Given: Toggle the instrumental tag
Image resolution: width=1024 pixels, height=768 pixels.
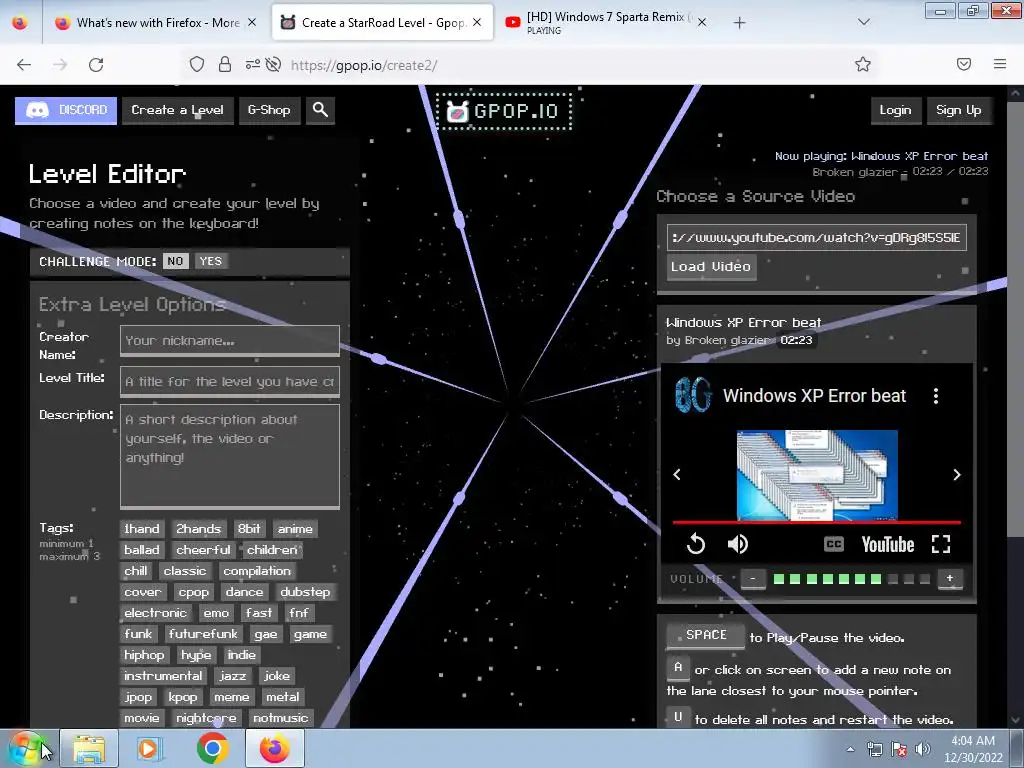Looking at the screenshot, I should click(163, 676).
